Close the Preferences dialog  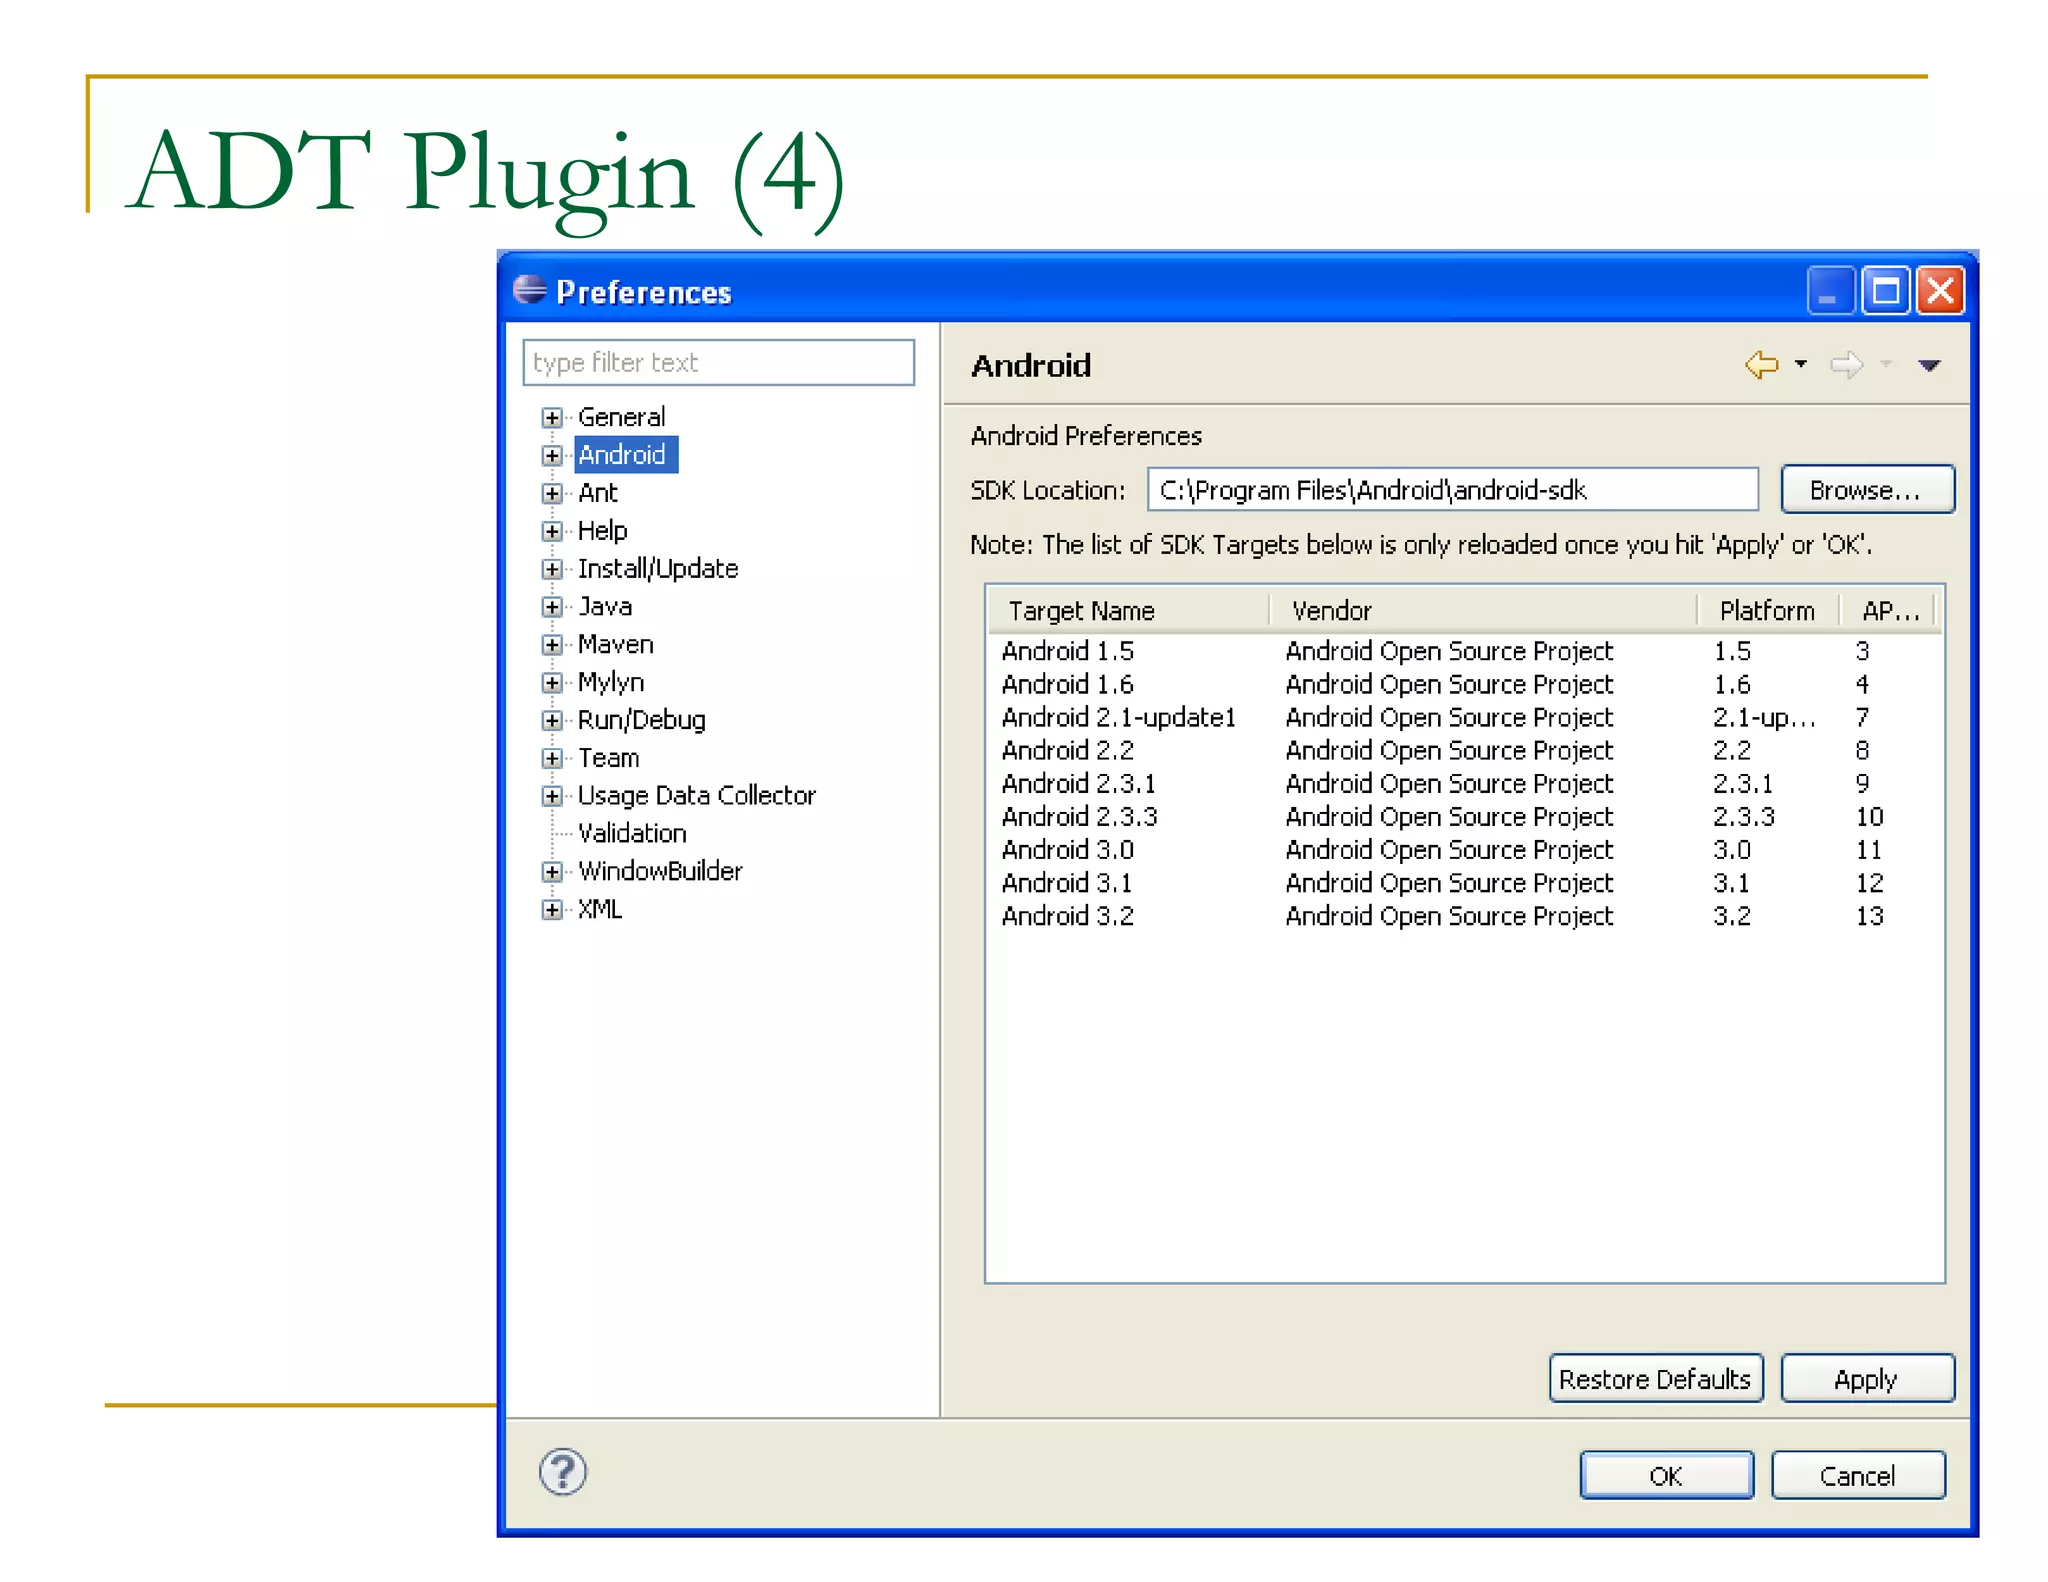[x=1941, y=291]
